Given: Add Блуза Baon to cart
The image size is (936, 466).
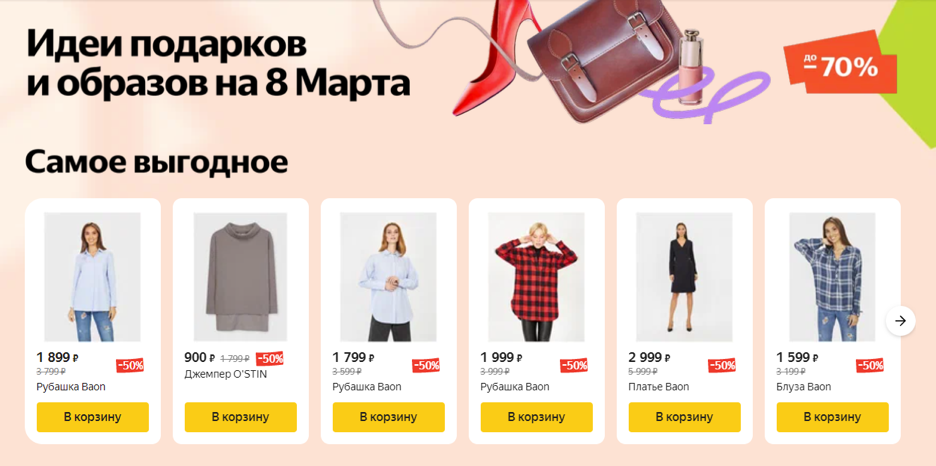Looking at the screenshot, I should pyautogui.click(x=833, y=417).
